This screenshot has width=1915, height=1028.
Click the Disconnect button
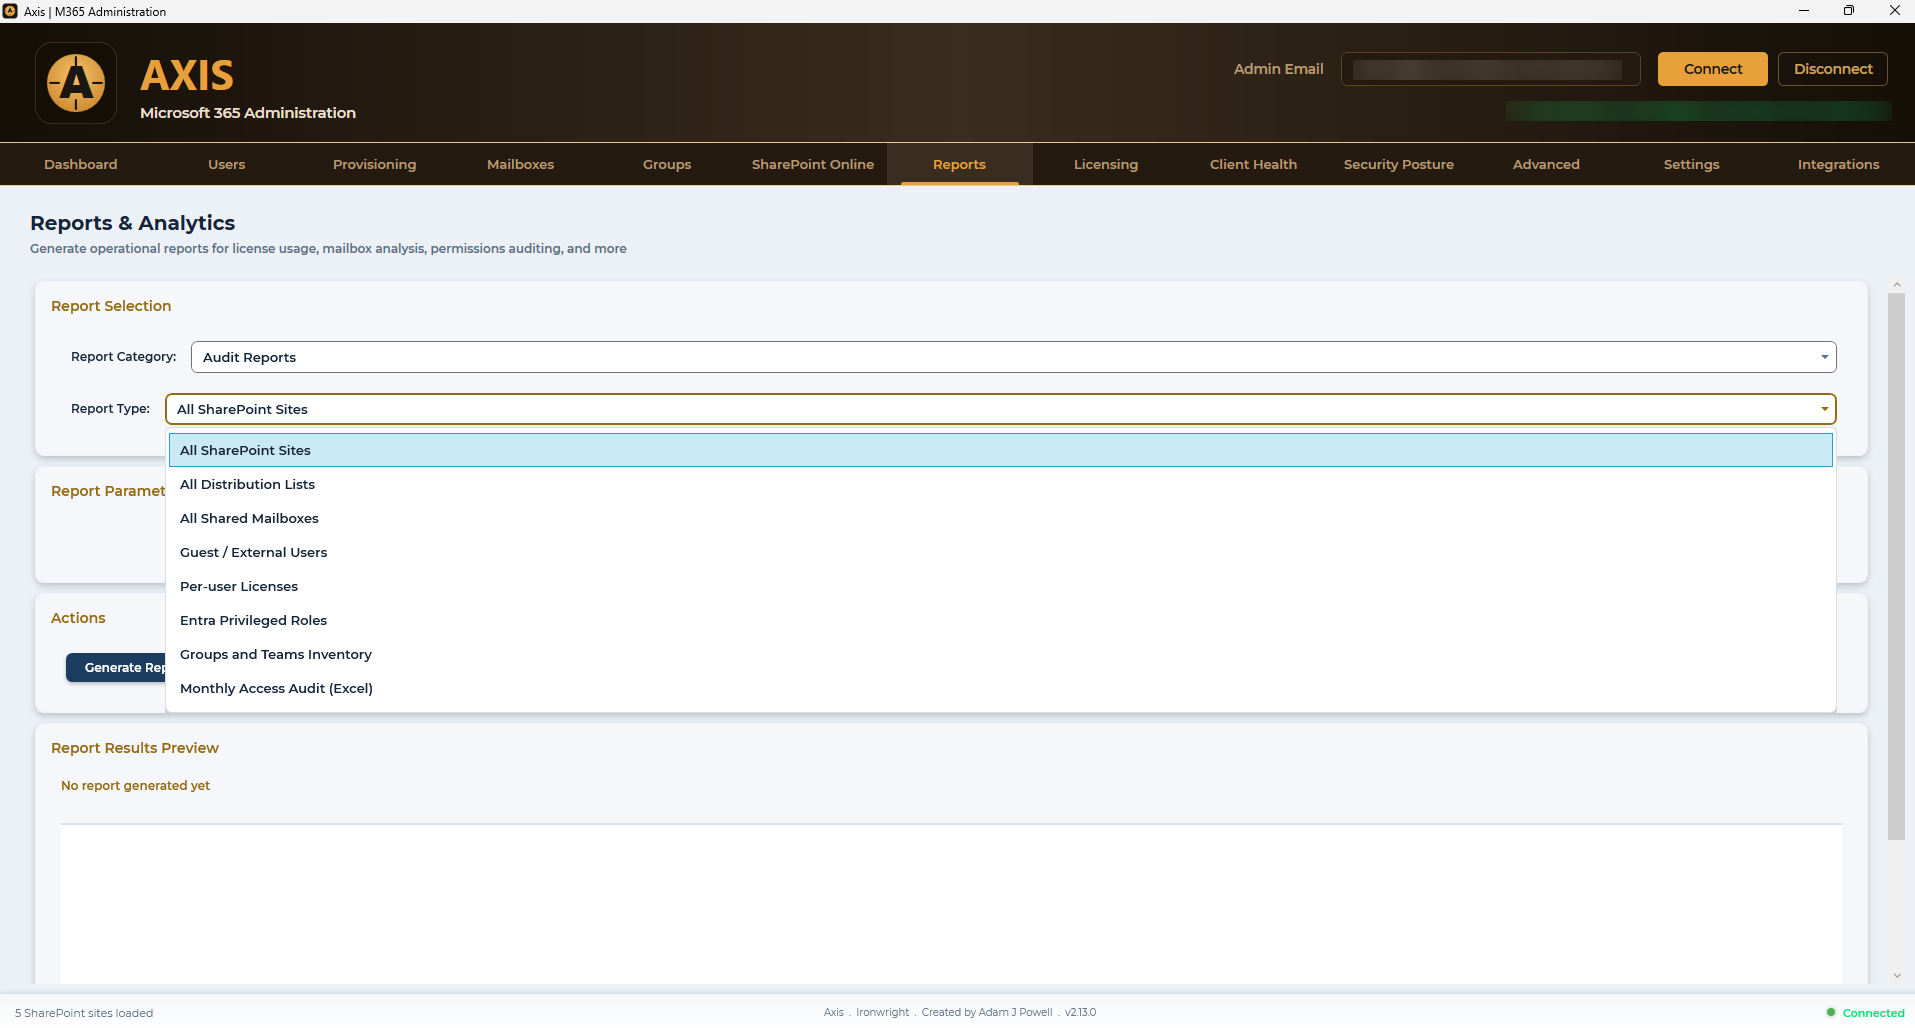(1833, 69)
